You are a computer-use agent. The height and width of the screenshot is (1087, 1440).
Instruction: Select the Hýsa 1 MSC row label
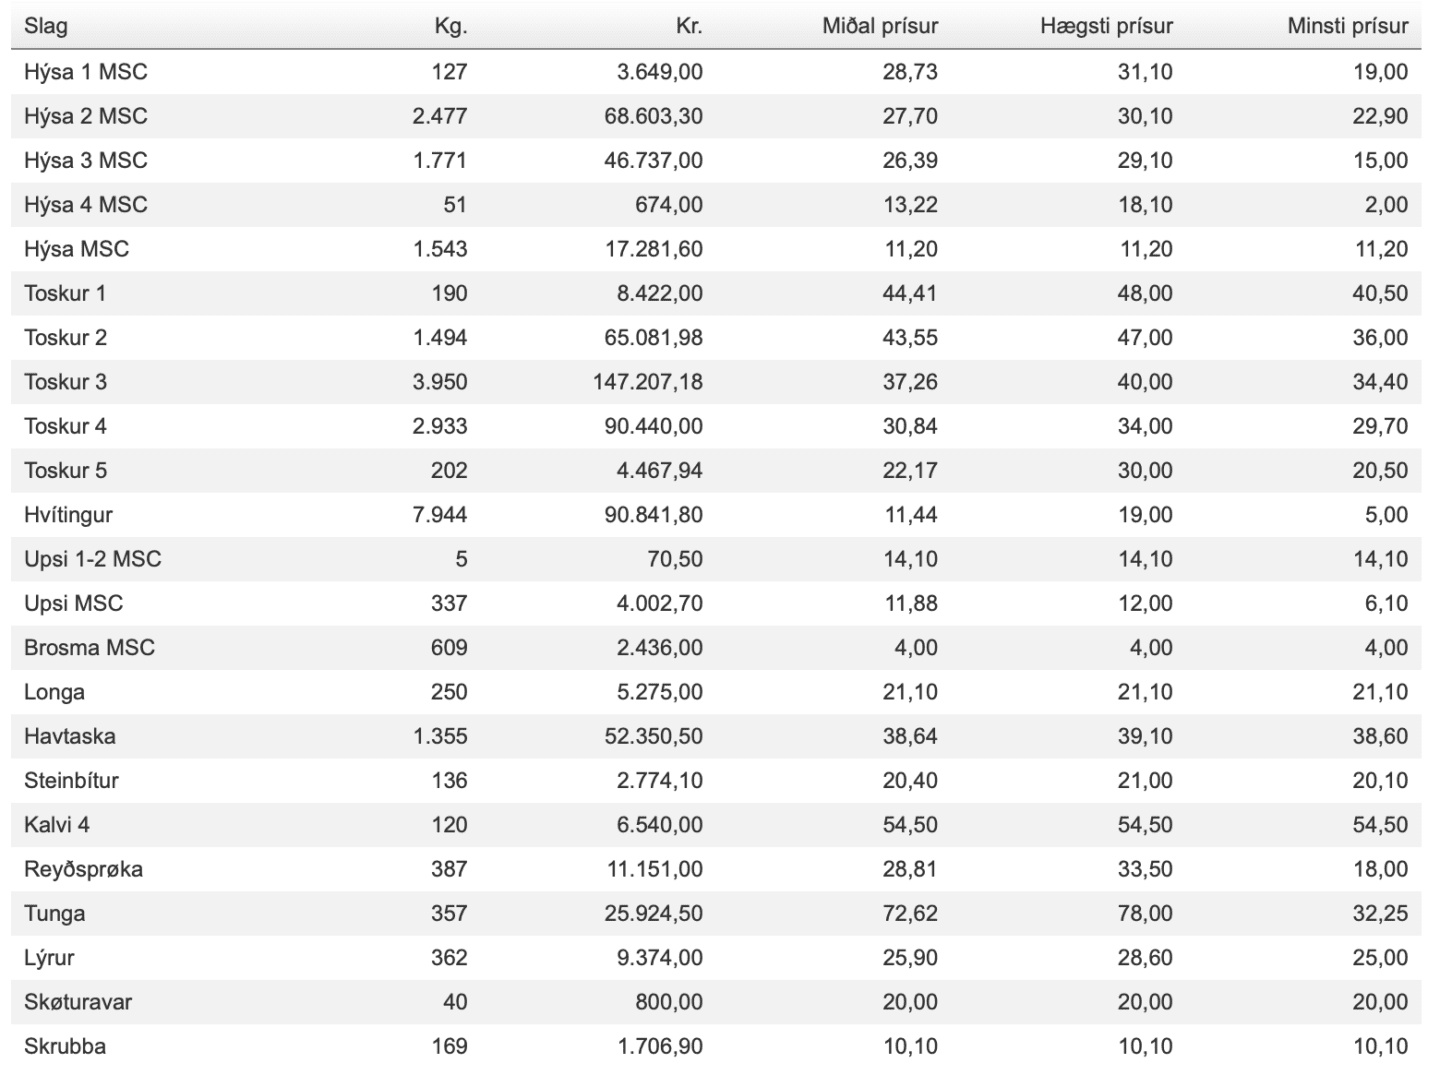coord(86,72)
